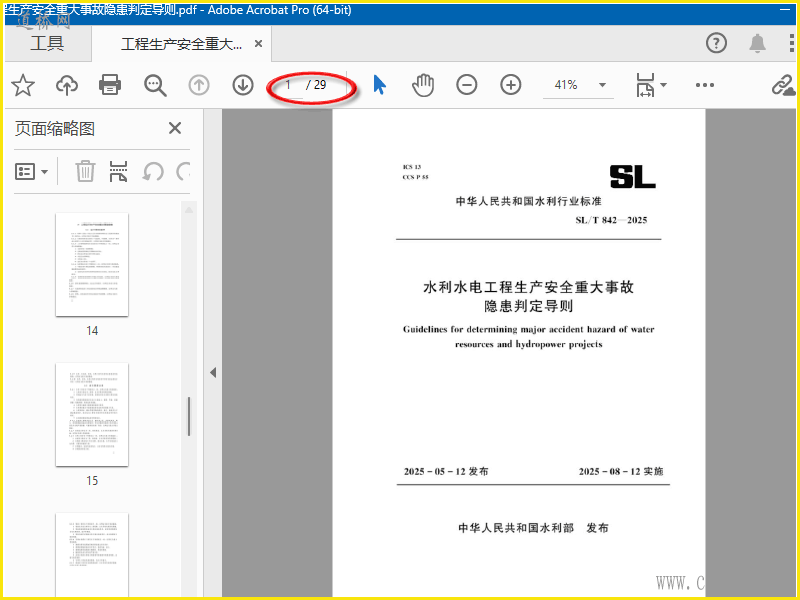Collapse the navigation pane with the left triangle
This screenshot has height=600, width=800.
[213, 373]
